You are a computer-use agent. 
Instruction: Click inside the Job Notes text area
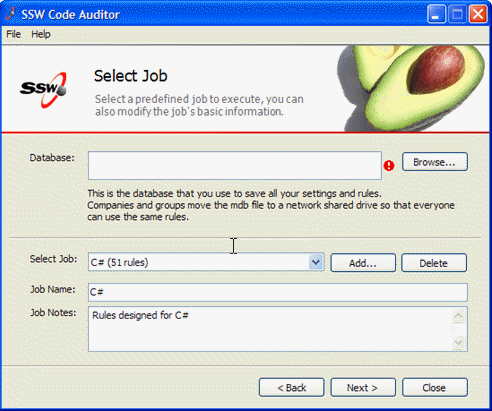pyautogui.click(x=270, y=329)
